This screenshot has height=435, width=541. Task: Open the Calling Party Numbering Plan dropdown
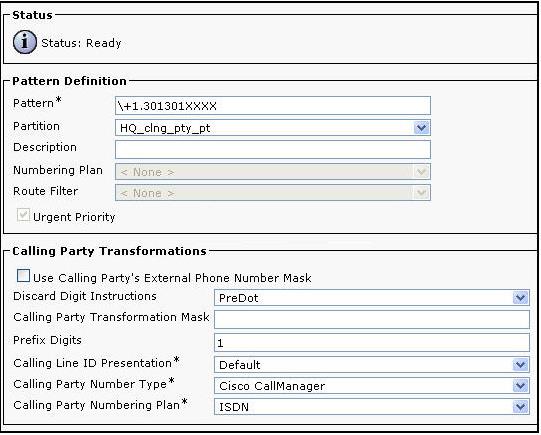point(520,407)
